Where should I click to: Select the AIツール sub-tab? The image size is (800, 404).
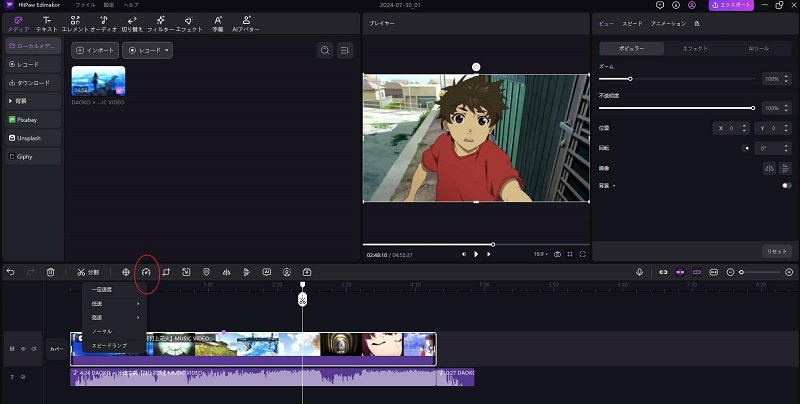tap(759, 48)
